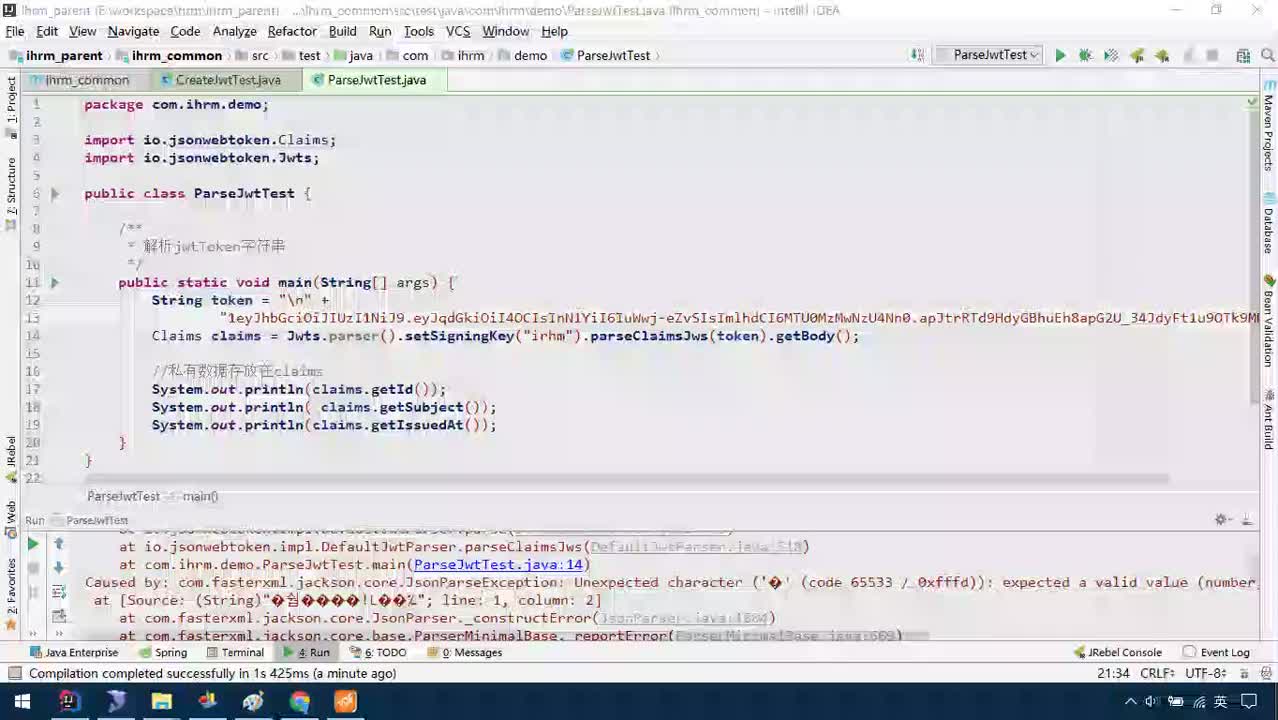The image size is (1278, 720).
Task: Open JRebel Console tool window
Action: (1117, 652)
